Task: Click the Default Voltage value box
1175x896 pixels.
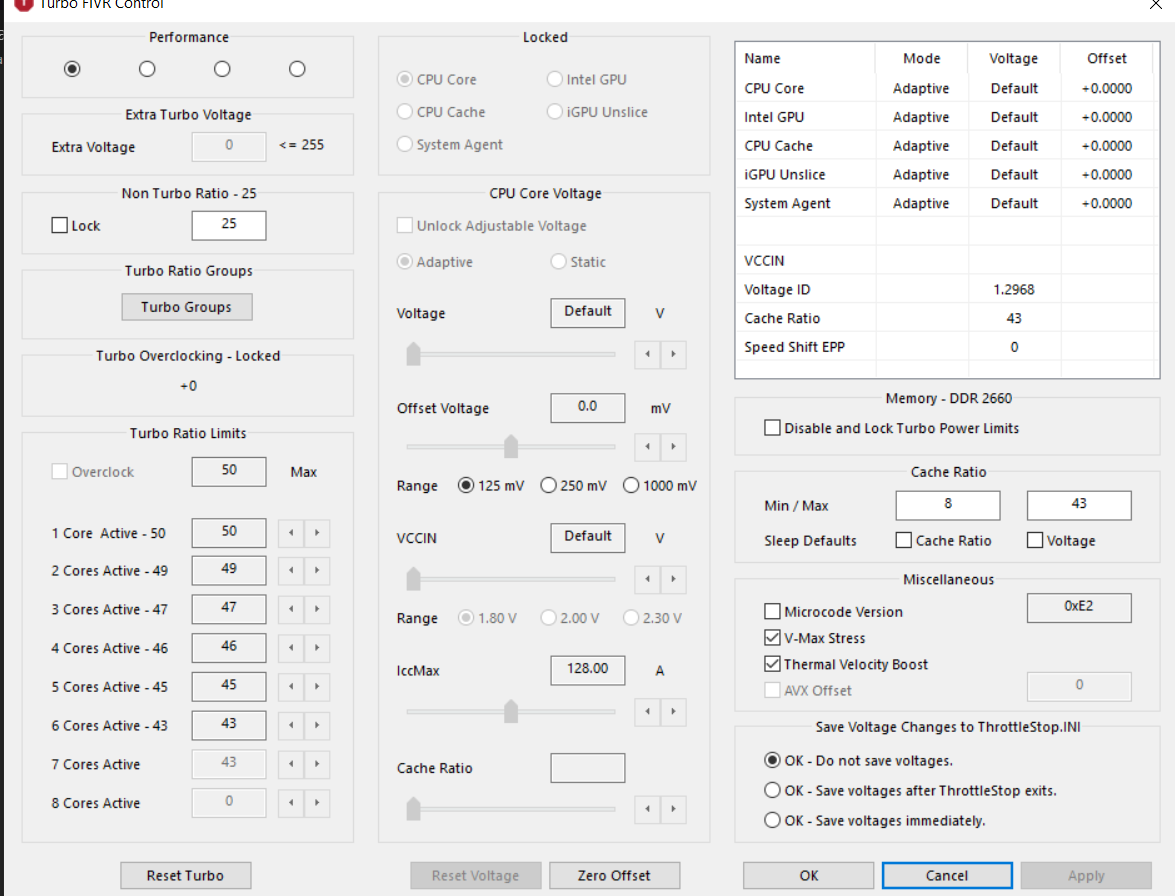Action: [x=588, y=312]
